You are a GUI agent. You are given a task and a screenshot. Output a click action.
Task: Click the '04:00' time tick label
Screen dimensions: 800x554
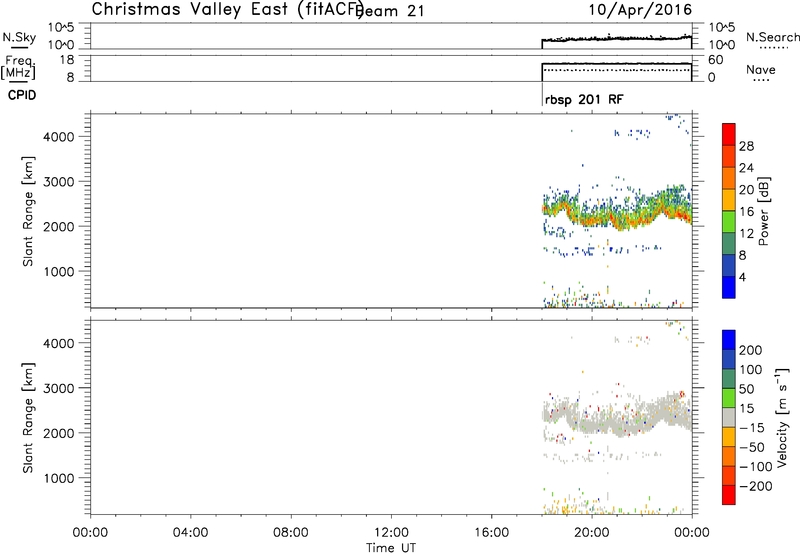(x=190, y=533)
